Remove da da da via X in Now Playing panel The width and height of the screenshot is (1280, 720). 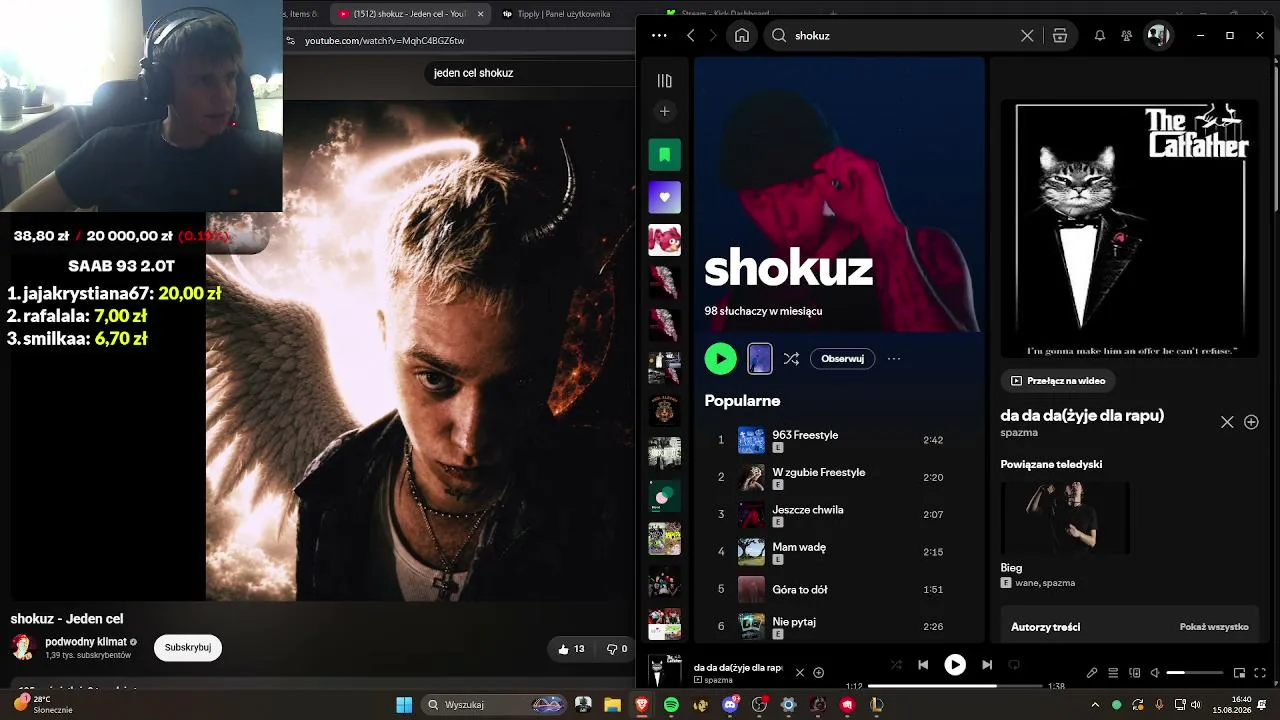1227,422
